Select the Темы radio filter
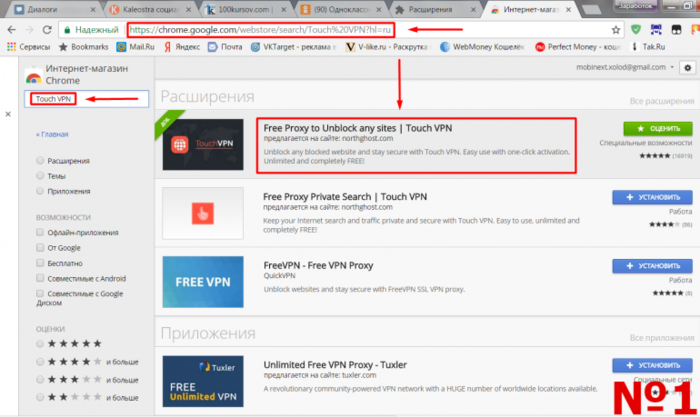 click(x=40, y=175)
